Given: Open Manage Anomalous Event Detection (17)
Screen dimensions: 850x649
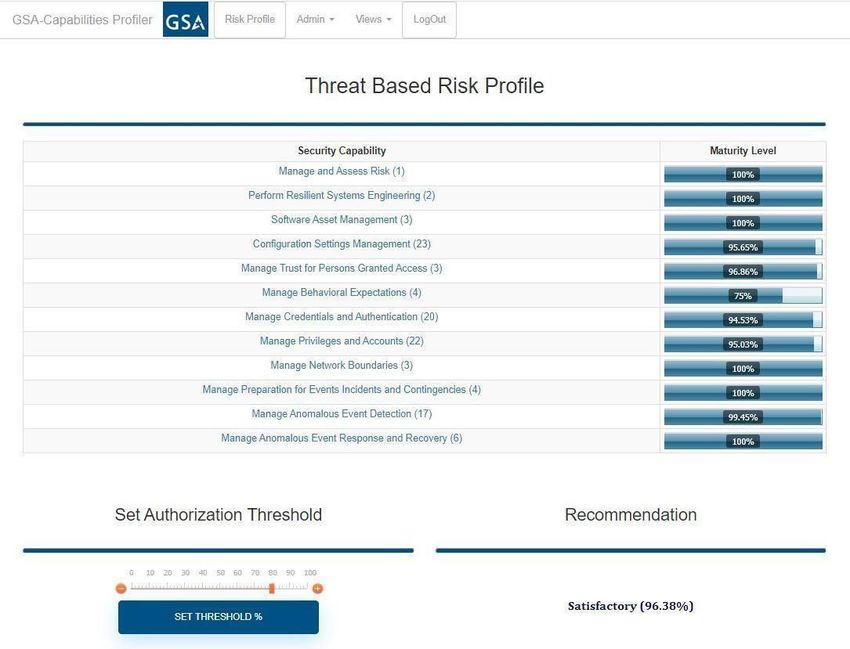Looking at the screenshot, I should coord(342,414).
